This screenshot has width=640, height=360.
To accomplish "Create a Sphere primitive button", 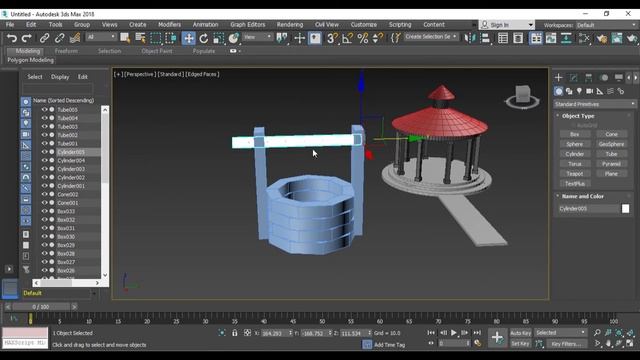I will coord(574,144).
